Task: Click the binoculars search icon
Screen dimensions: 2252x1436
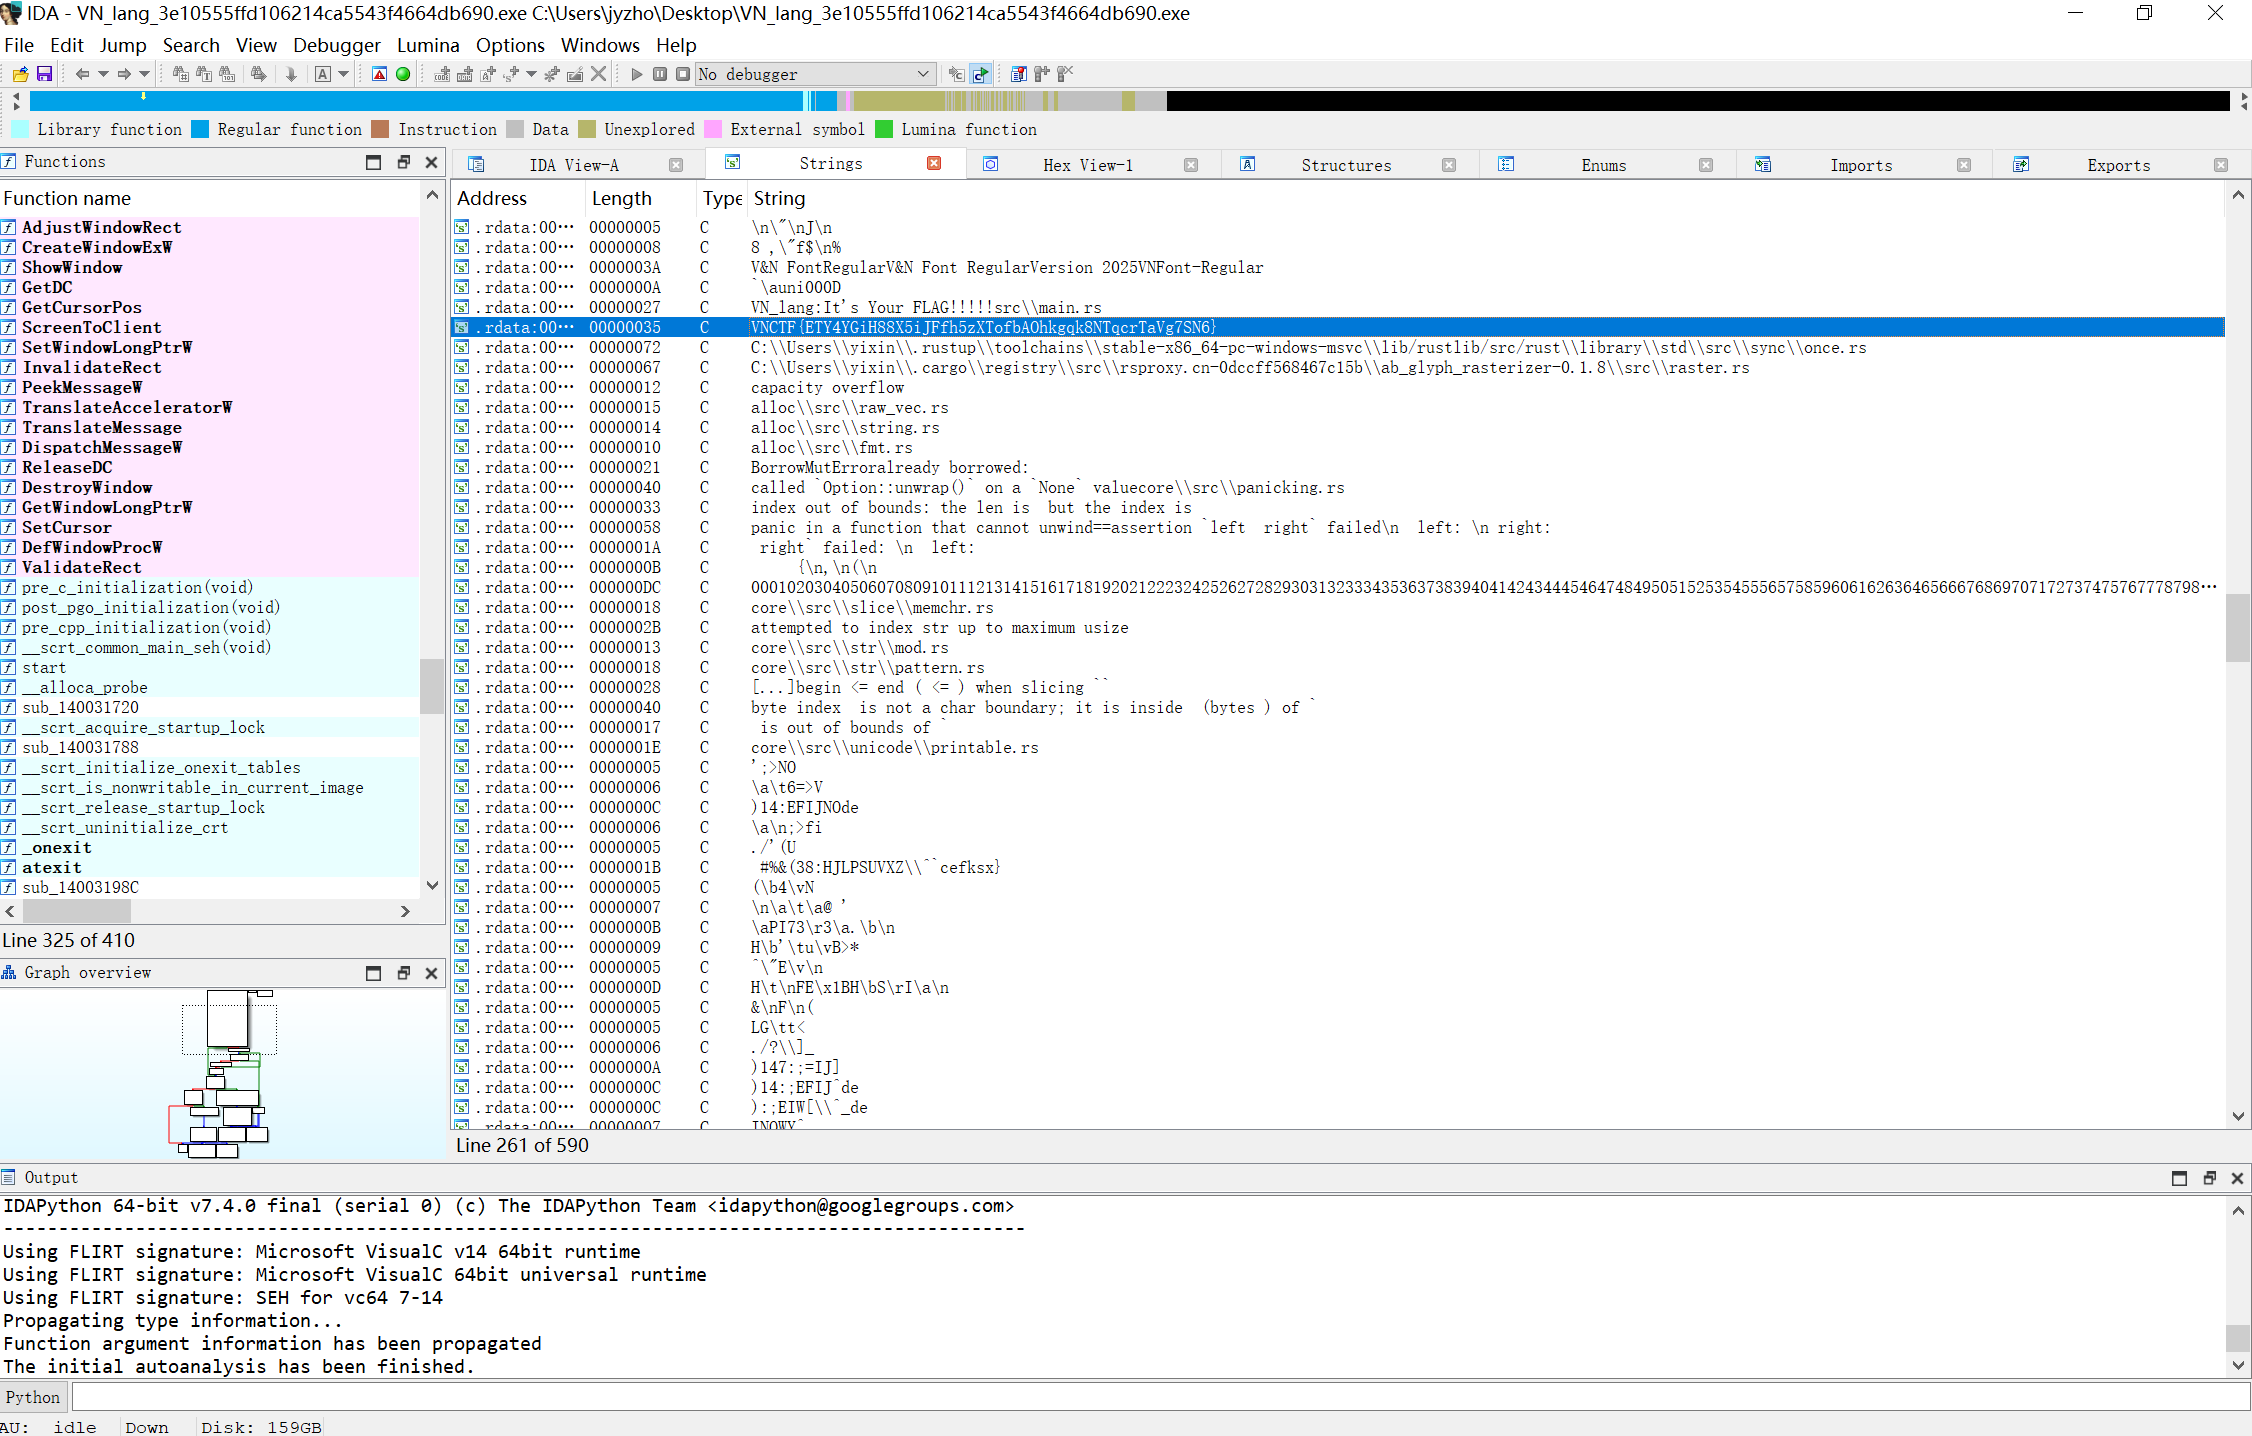Action: (180, 74)
